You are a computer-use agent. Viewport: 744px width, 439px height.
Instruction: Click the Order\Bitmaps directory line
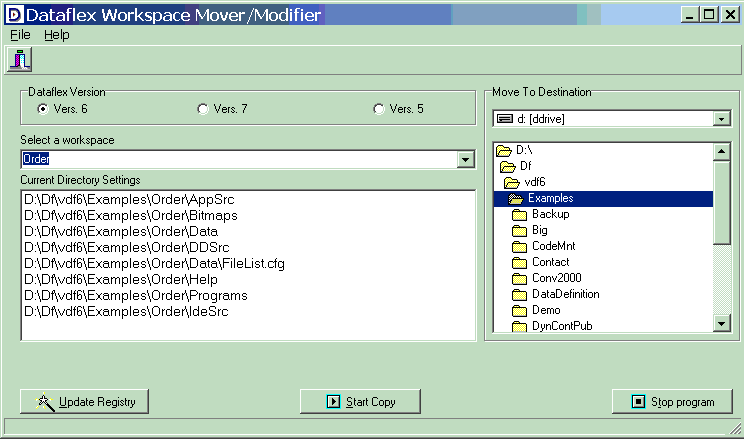point(131,216)
